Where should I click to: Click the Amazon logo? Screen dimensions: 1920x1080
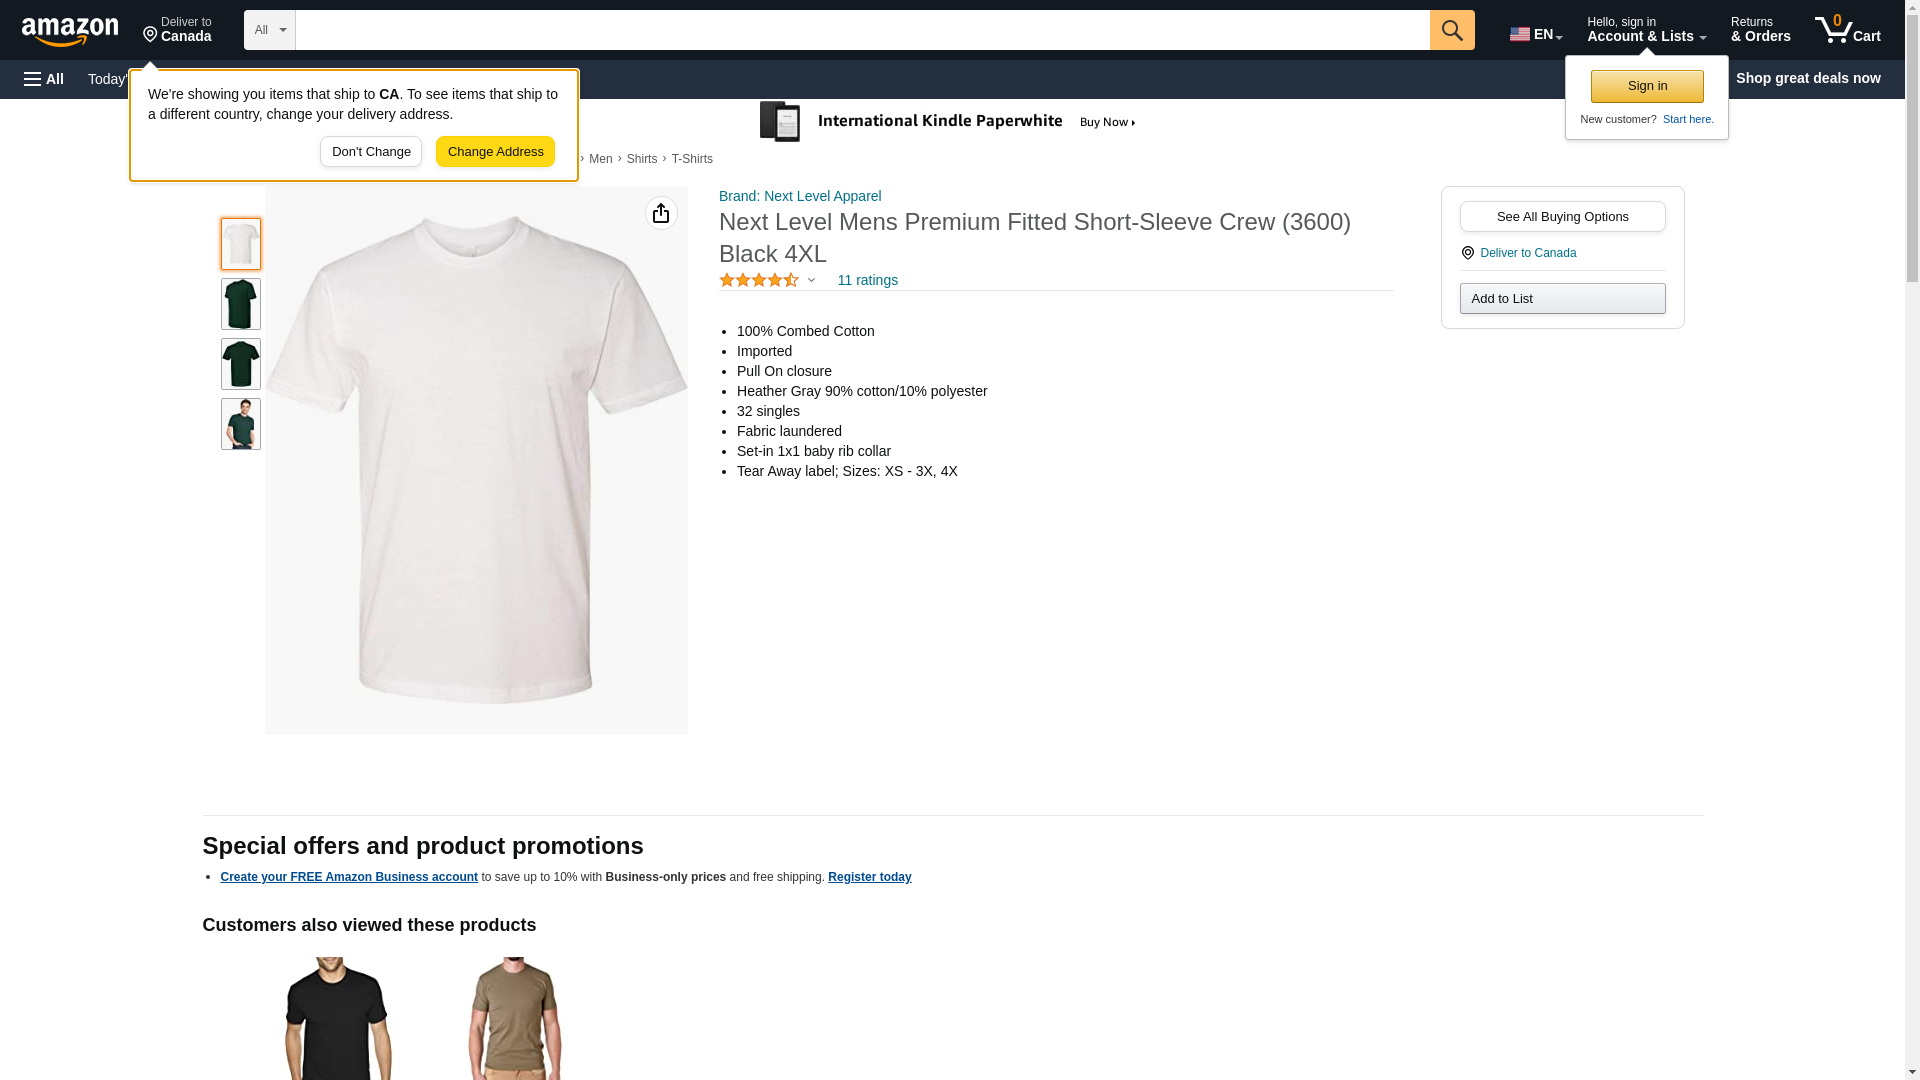point(70,31)
